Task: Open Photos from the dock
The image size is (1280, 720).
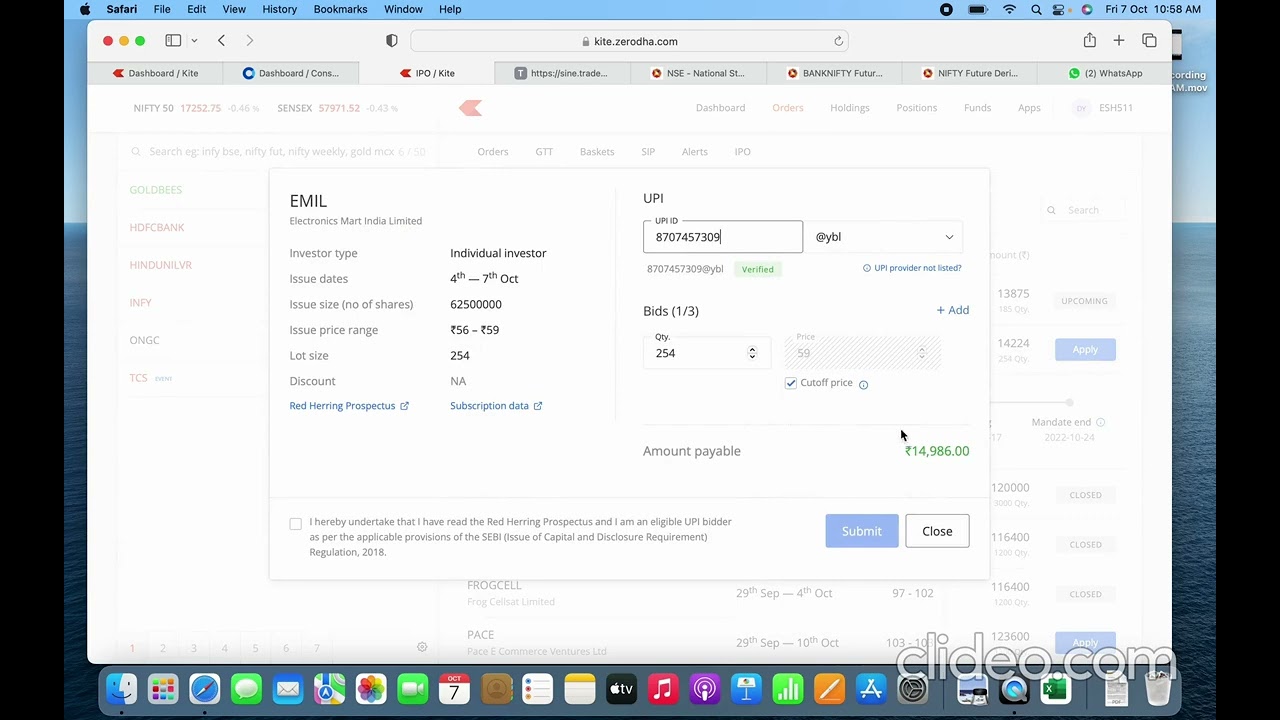Action: (371, 689)
